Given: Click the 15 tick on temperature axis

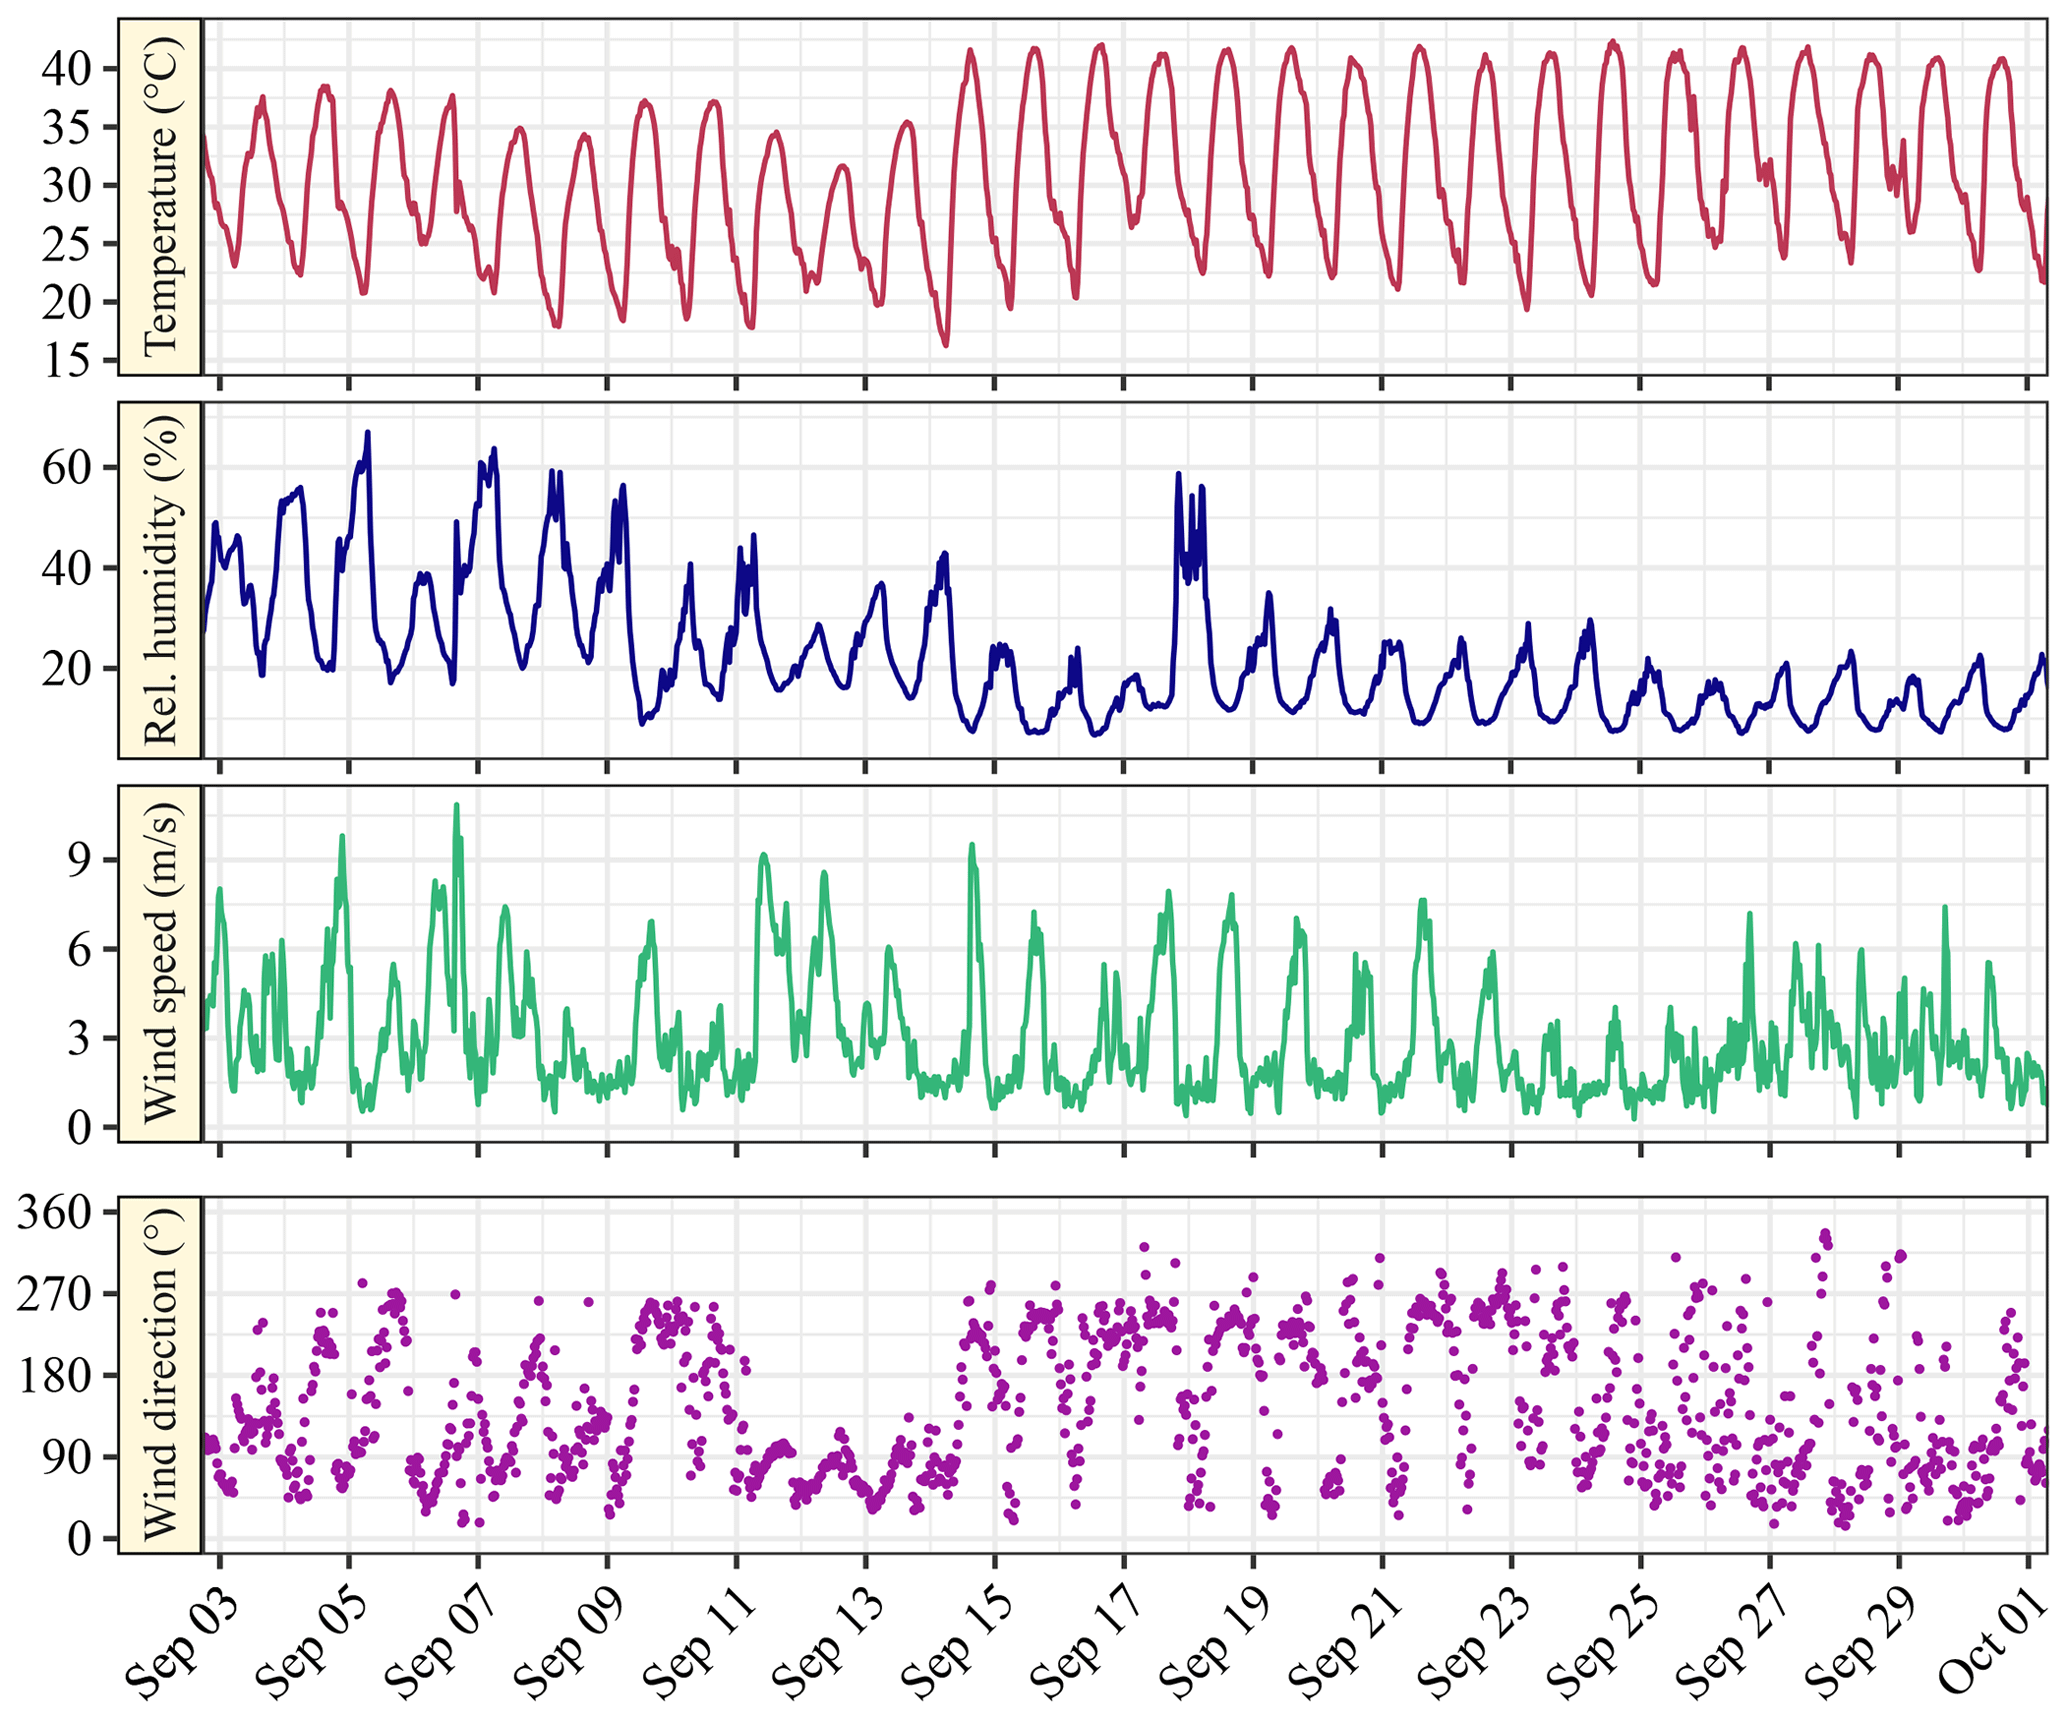Looking at the screenshot, I should tap(68, 361).
